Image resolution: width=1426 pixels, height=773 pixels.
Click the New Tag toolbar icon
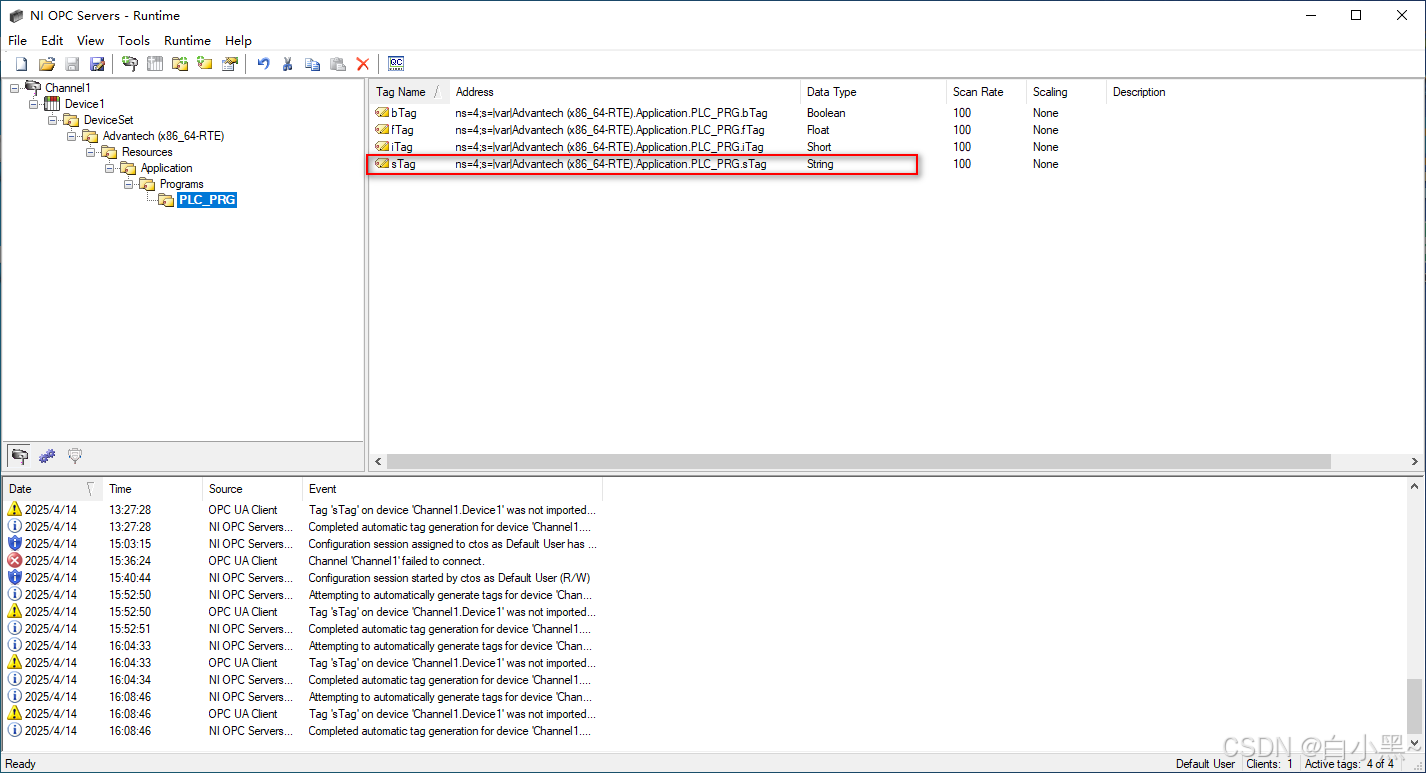[205, 64]
